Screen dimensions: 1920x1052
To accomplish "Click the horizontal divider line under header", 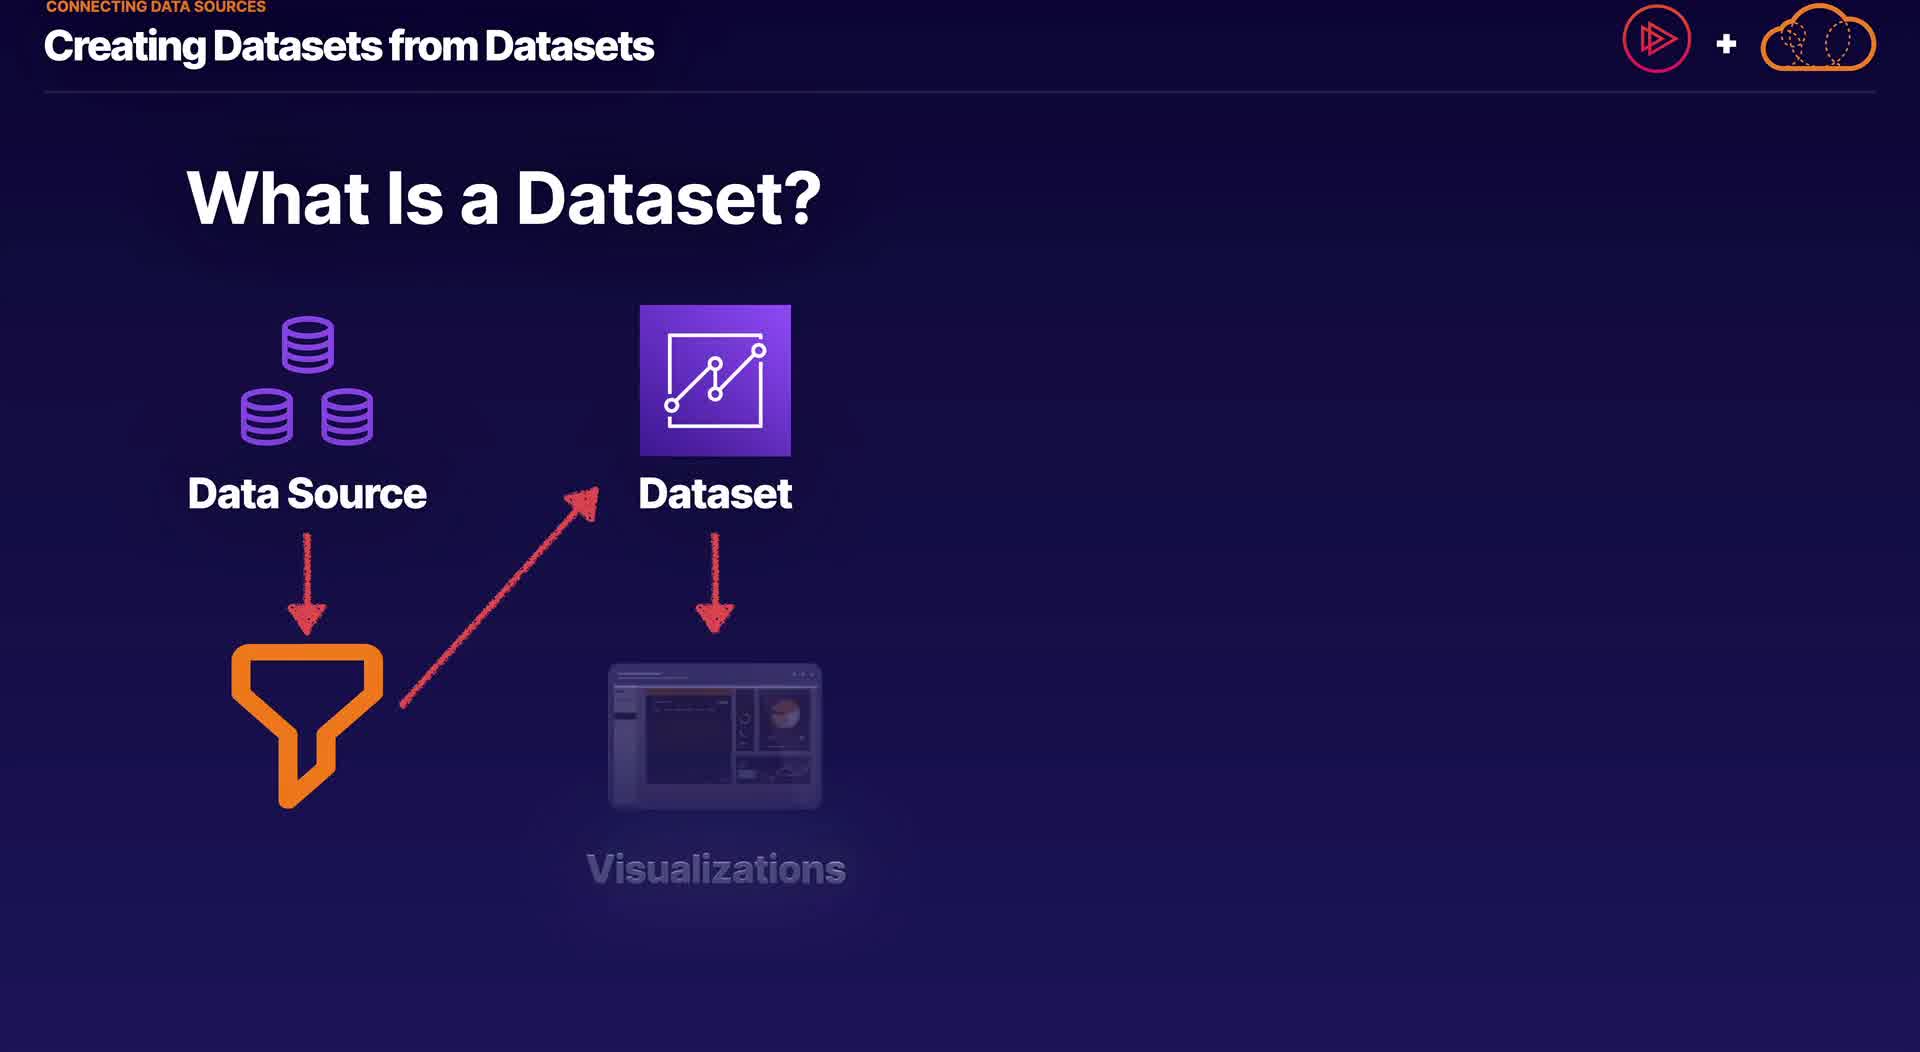I will pos(960,92).
